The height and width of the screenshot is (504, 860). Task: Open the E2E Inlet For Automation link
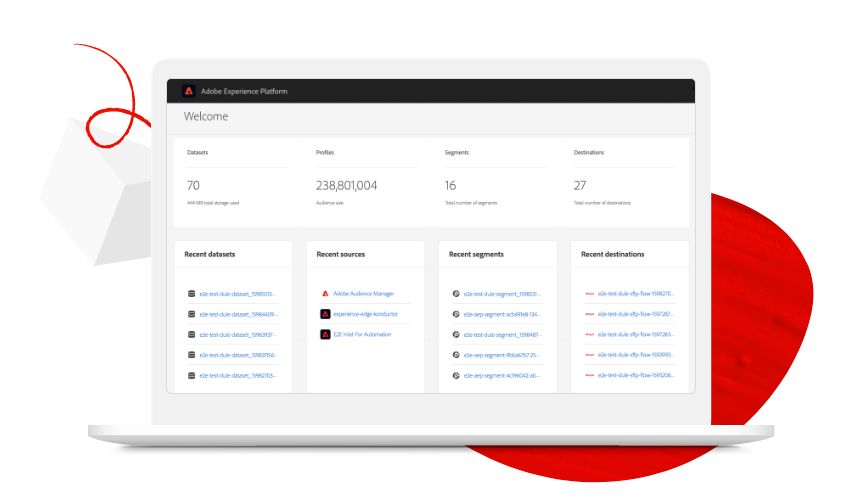point(363,335)
